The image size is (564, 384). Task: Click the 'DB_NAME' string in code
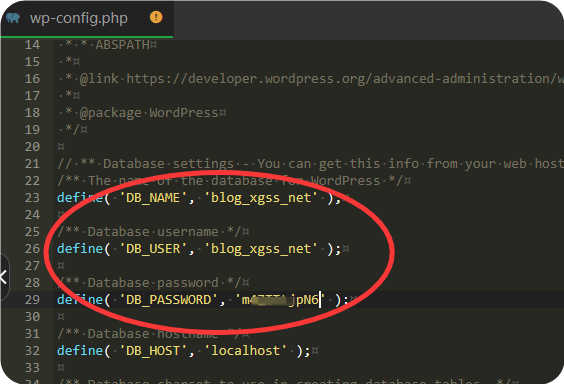click(153, 198)
